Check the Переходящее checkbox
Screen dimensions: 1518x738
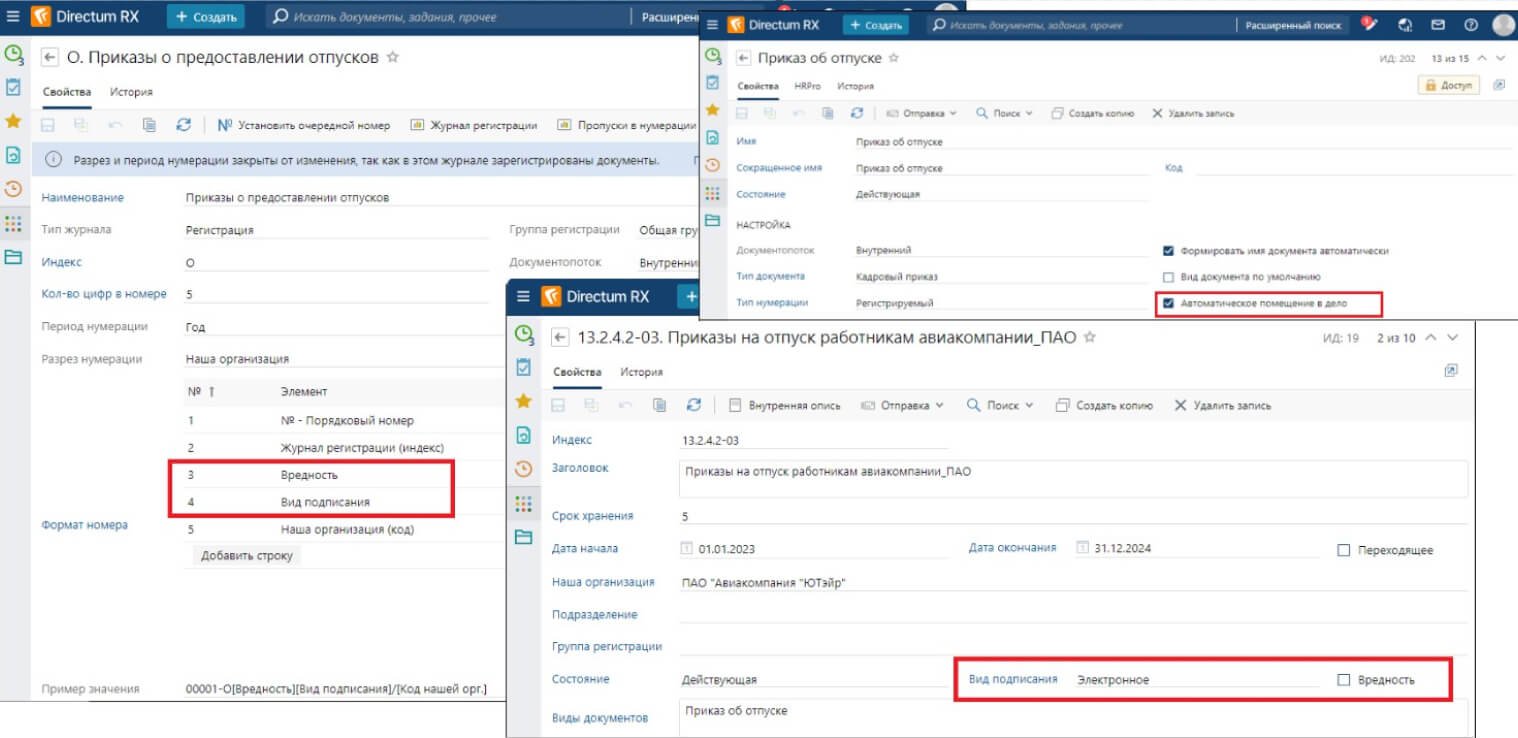1344,550
